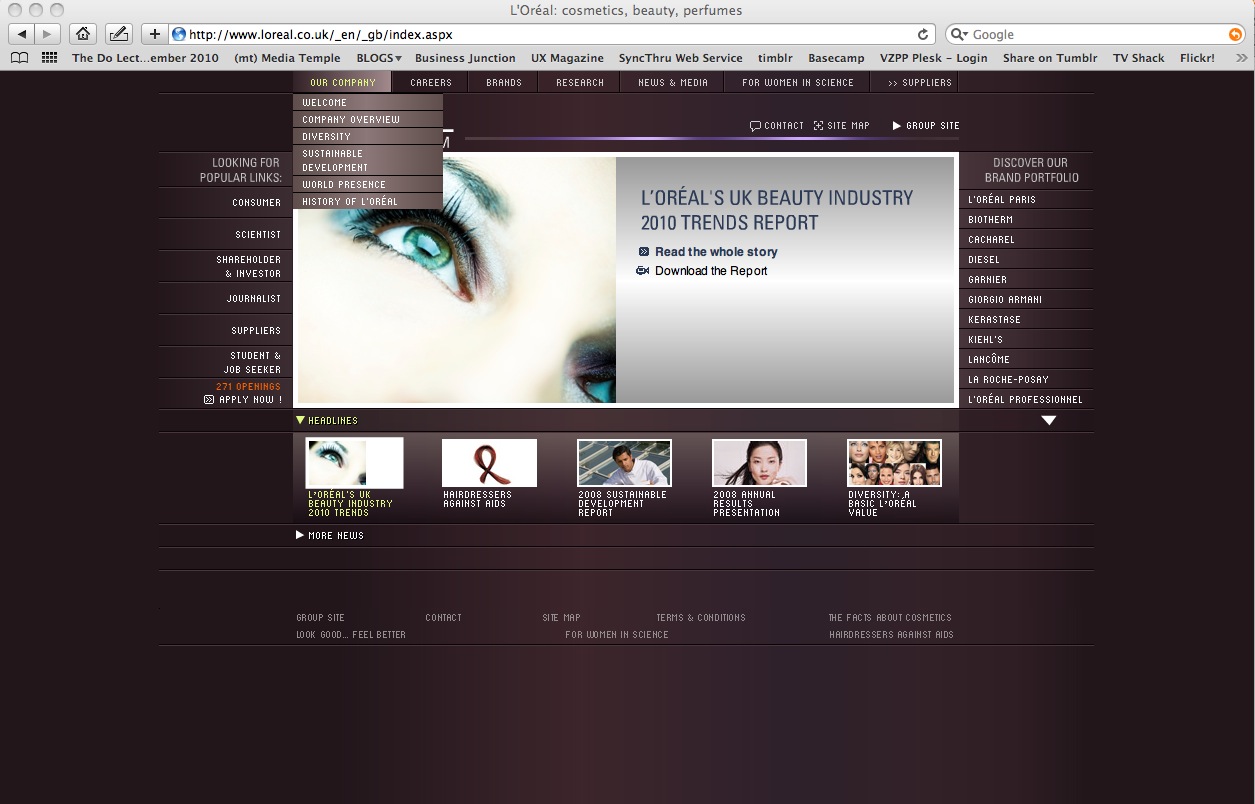Click the Contact speech bubble icon

(755, 126)
